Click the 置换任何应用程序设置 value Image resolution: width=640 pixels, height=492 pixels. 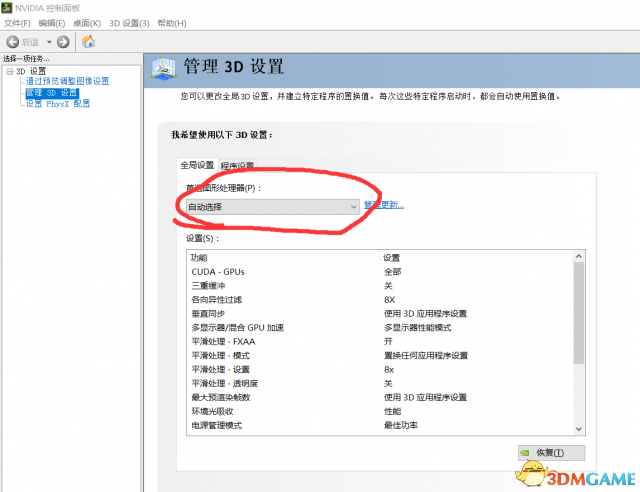tap(426, 356)
